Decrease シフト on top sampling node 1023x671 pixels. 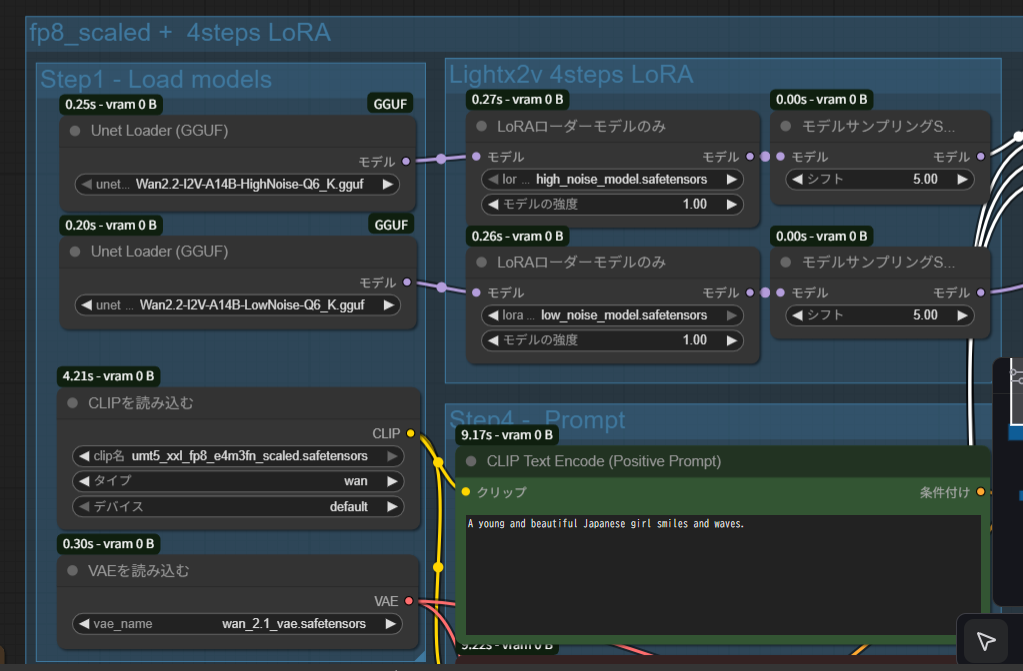(x=797, y=179)
